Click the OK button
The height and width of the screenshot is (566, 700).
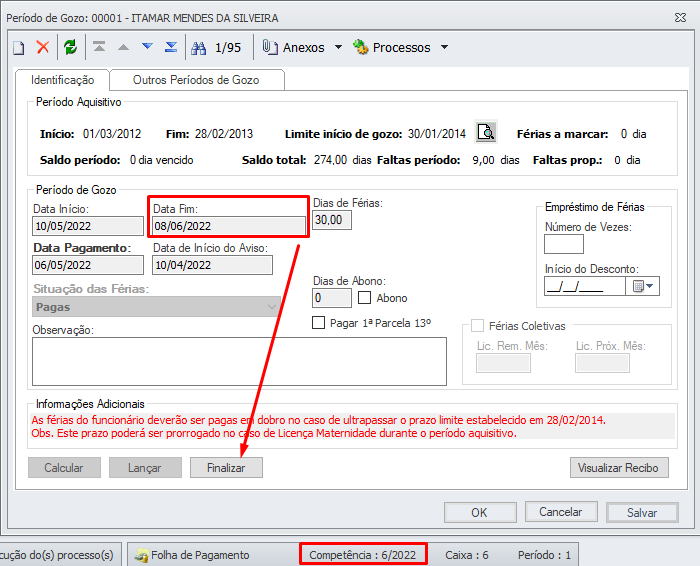tap(480, 512)
